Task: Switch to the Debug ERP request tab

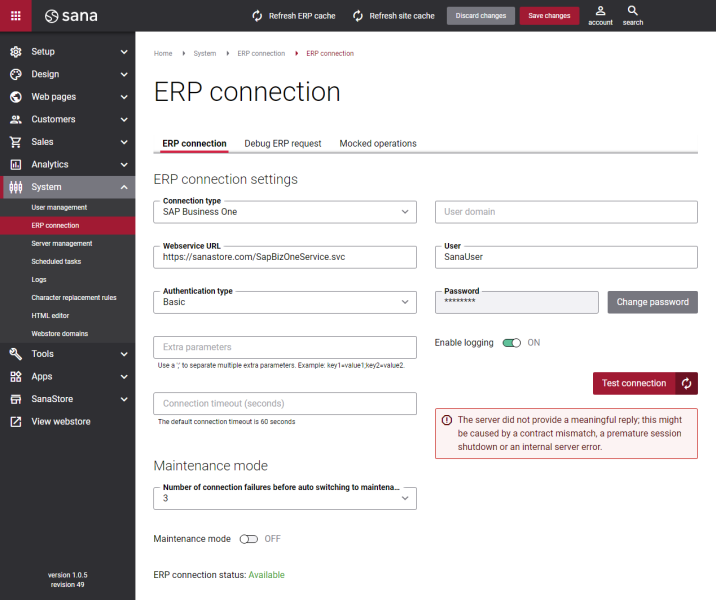Action: (x=283, y=143)
